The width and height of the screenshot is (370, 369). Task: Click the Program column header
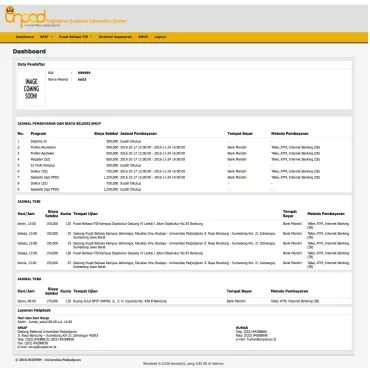(38, 134)
